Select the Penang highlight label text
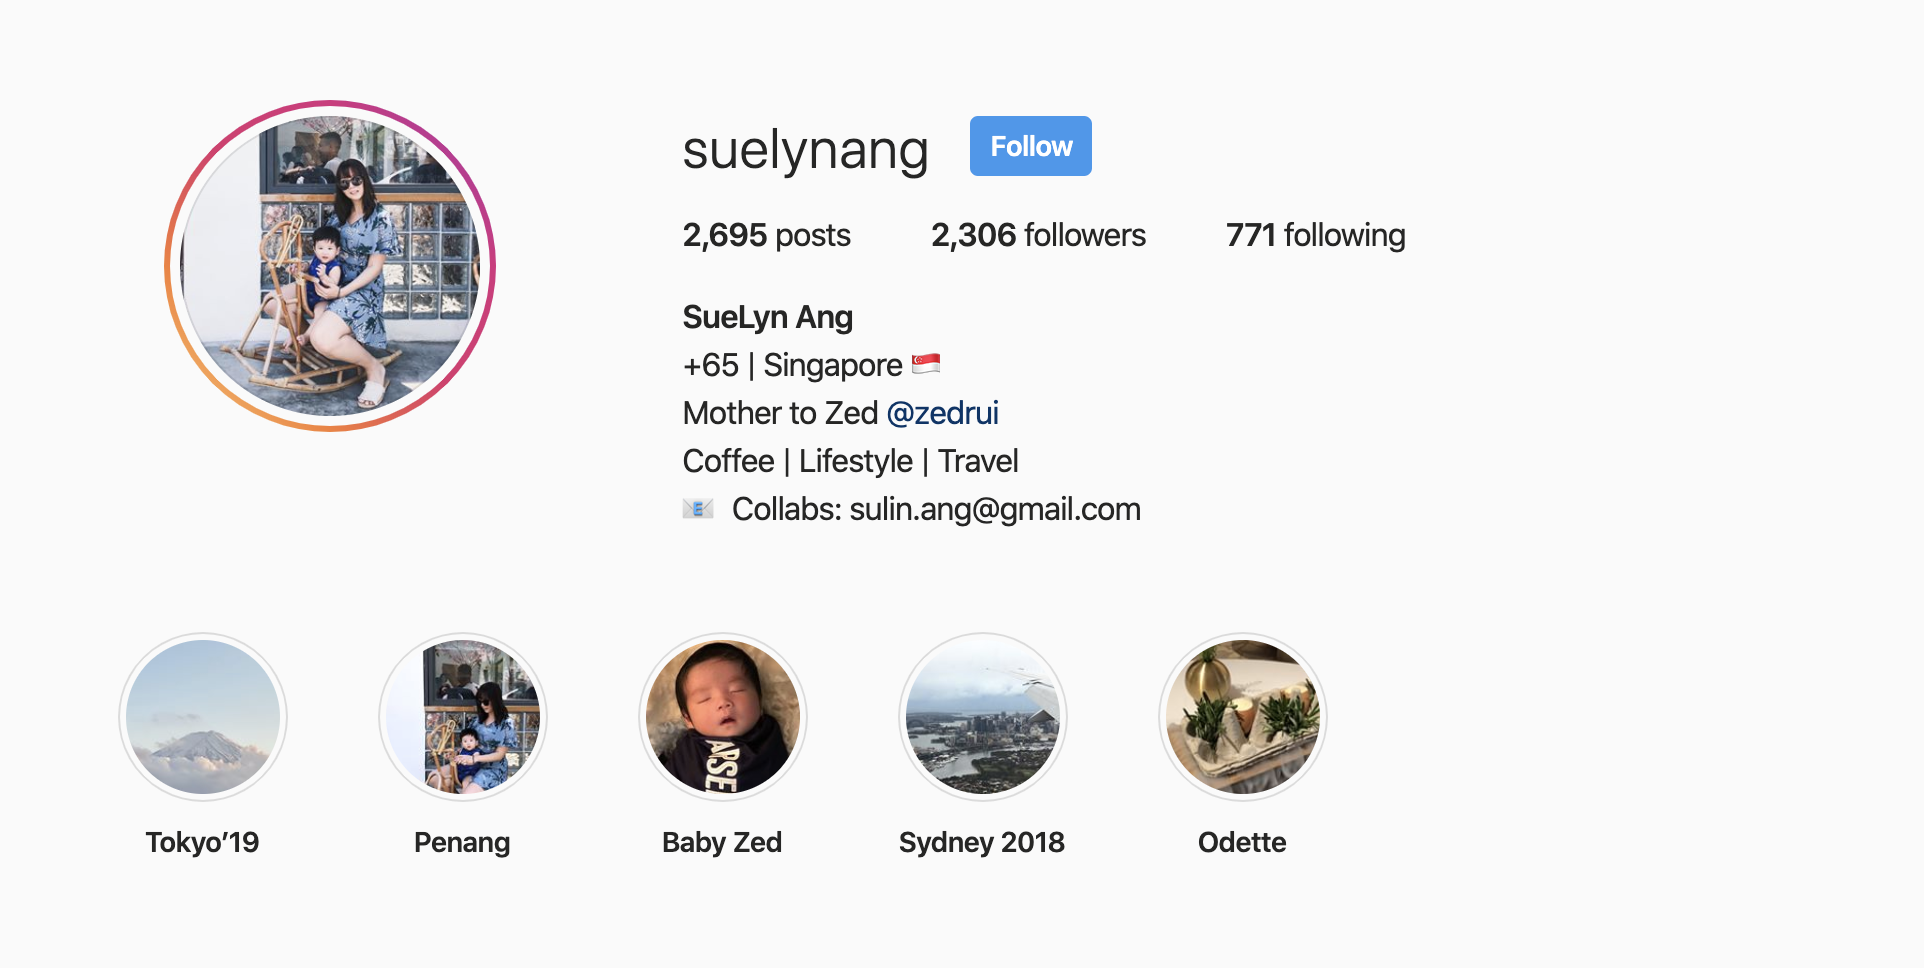The height and width of the screenshot is (968, 1924). (462, 842)
